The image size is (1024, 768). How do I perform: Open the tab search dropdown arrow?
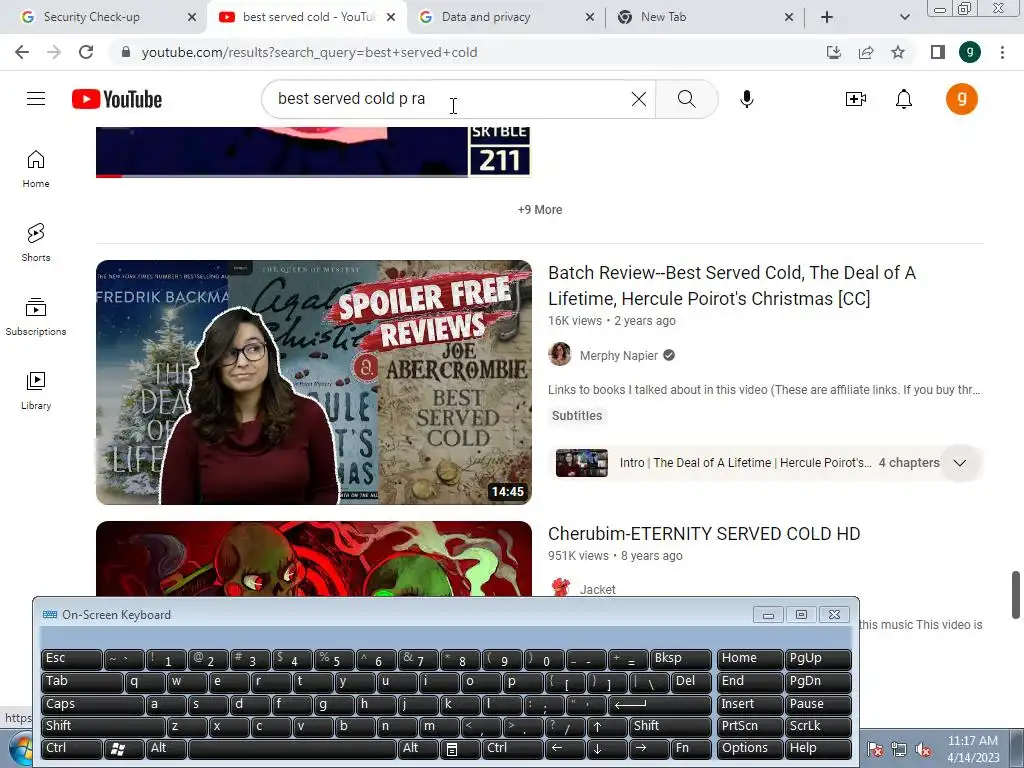904,17
